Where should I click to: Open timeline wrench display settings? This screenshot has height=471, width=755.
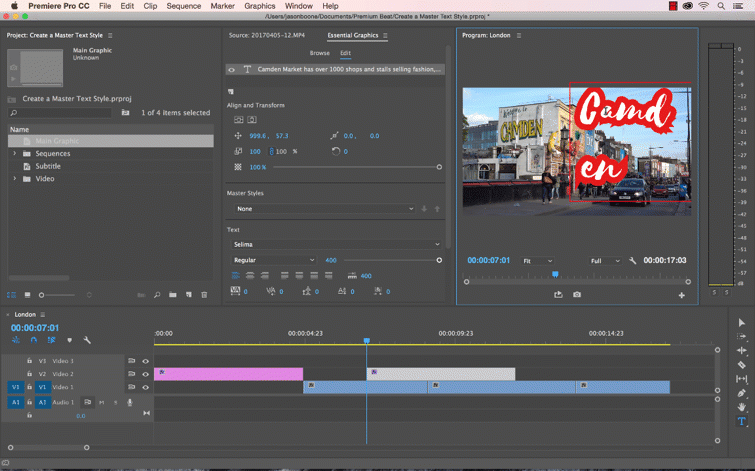87,340
